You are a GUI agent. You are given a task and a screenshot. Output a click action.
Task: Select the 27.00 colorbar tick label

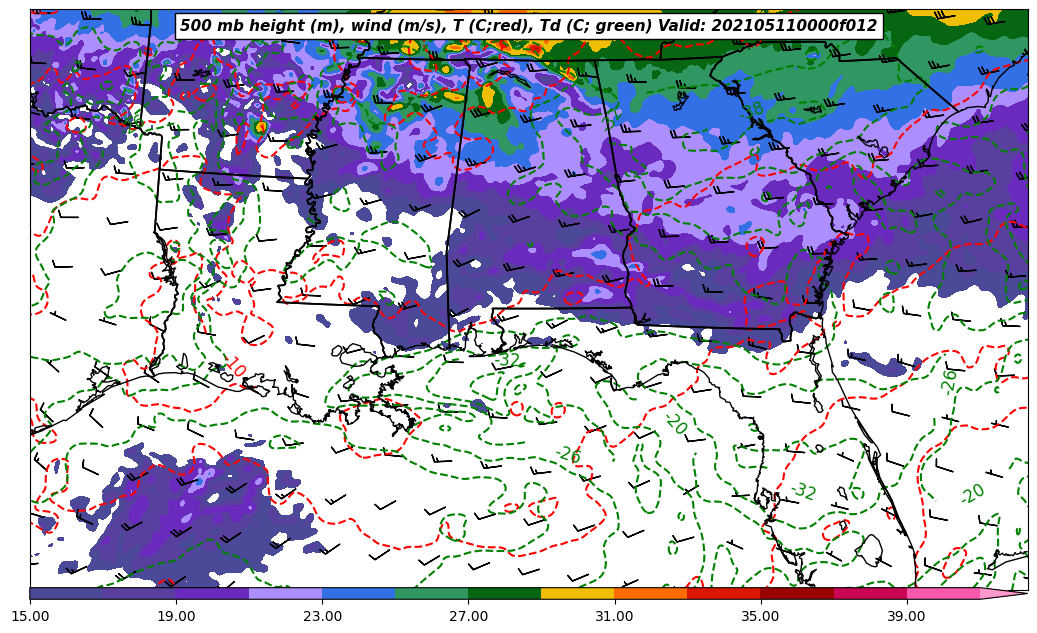468,616
